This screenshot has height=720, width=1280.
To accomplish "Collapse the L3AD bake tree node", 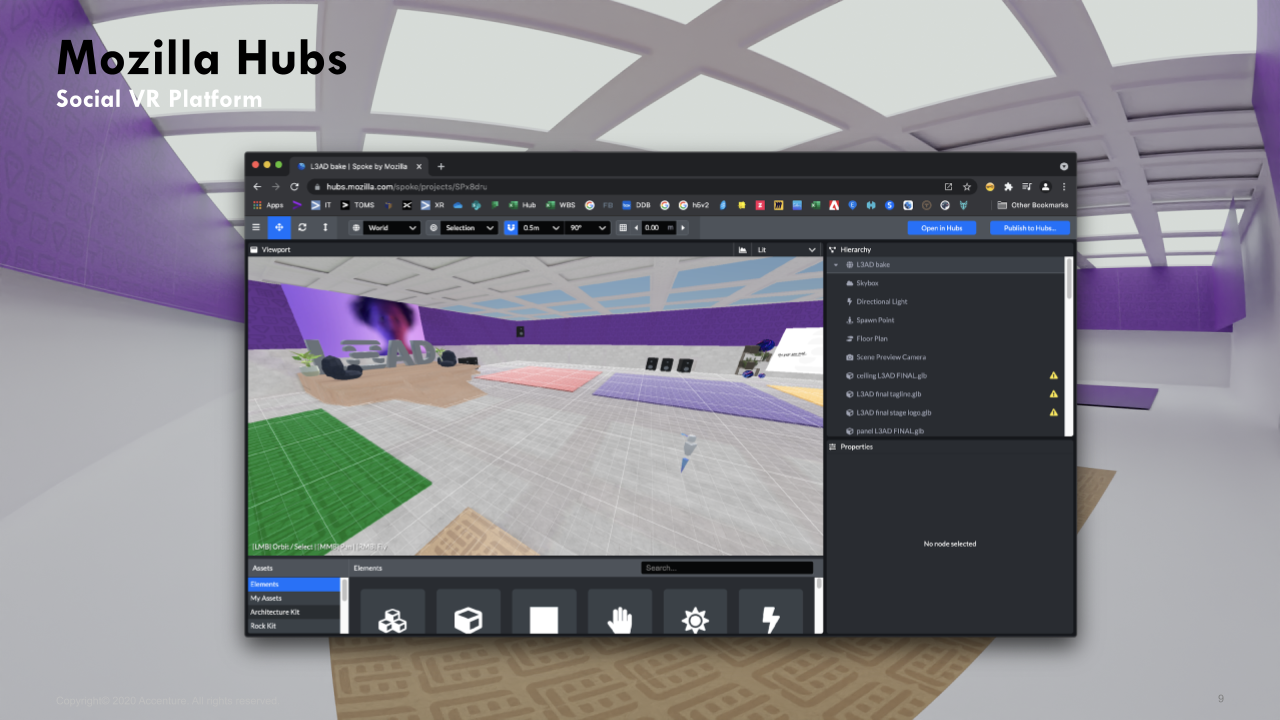I will [x=836, y=265].
